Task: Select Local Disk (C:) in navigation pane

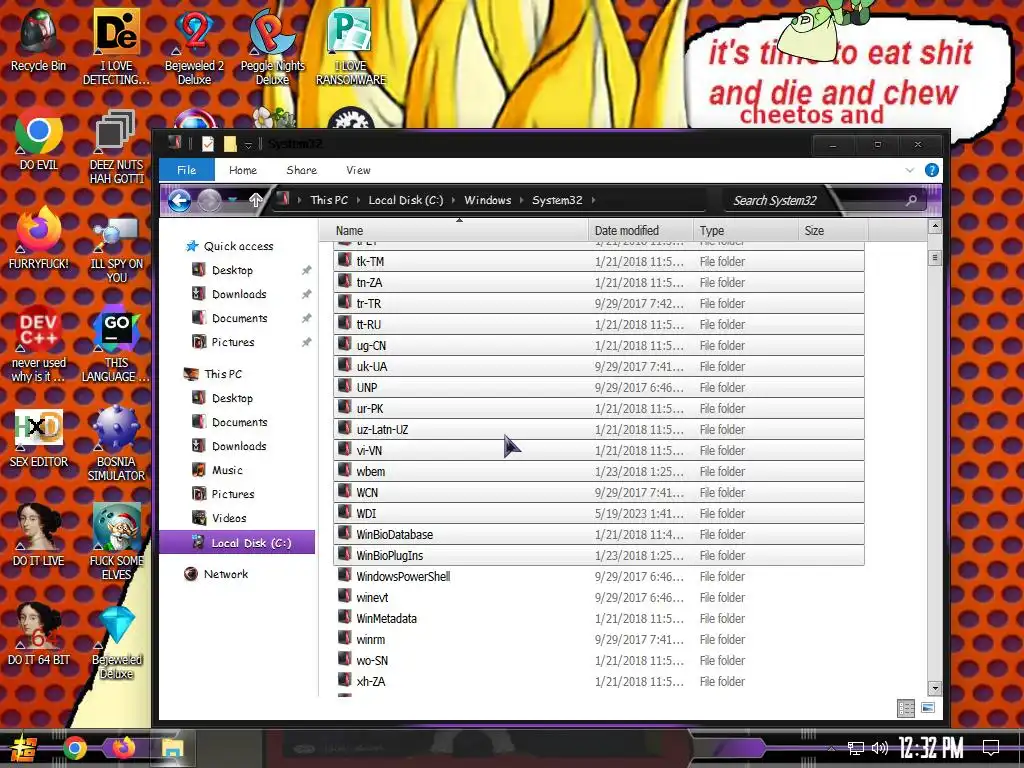Action: [236, 543]
